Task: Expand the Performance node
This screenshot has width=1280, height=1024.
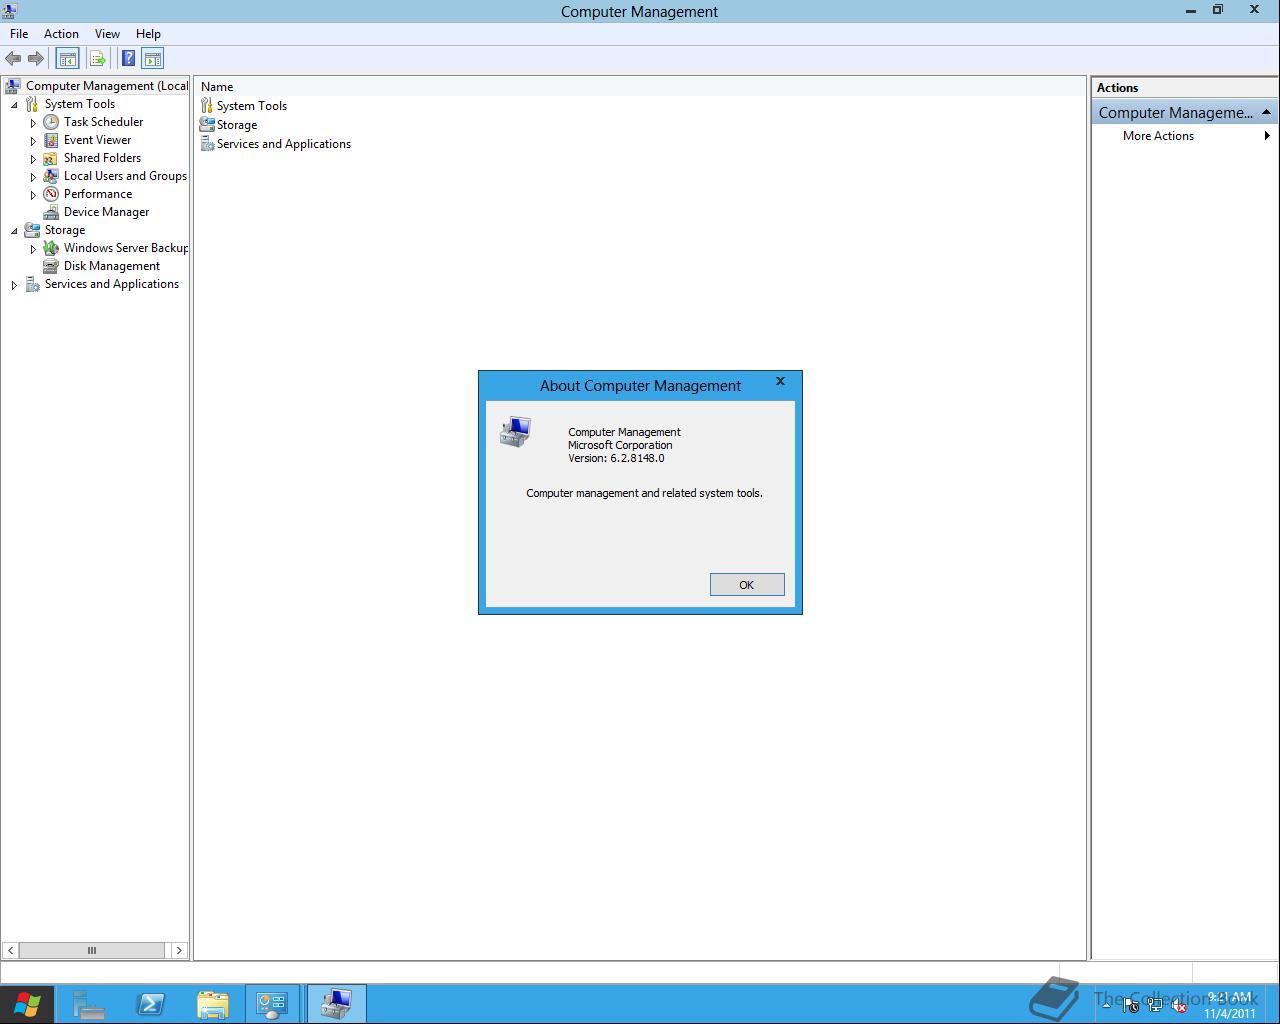Action: pos(33,195)
